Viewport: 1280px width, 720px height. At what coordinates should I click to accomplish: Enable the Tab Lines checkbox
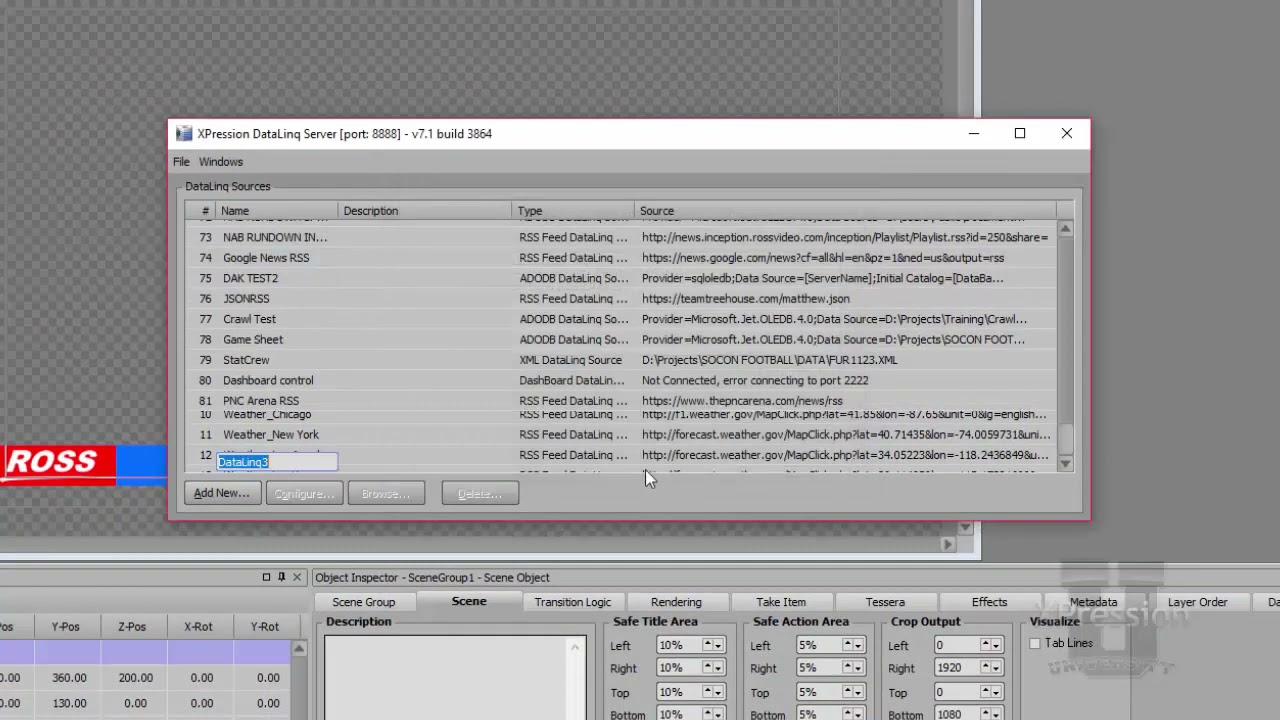click(1035, 643)
